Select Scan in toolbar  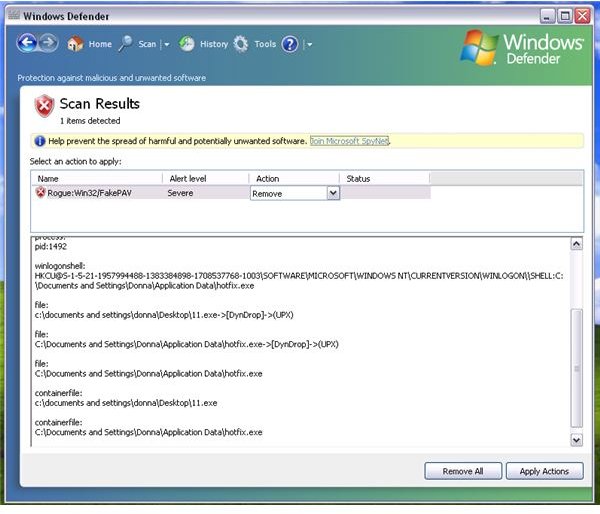[x=147, y=44]
